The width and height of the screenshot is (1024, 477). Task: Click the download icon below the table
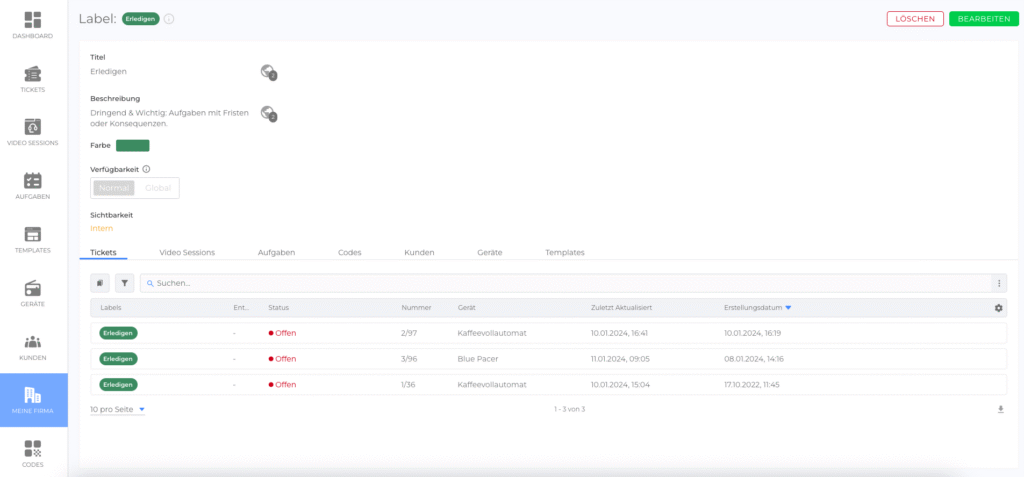coord(1000,409)
